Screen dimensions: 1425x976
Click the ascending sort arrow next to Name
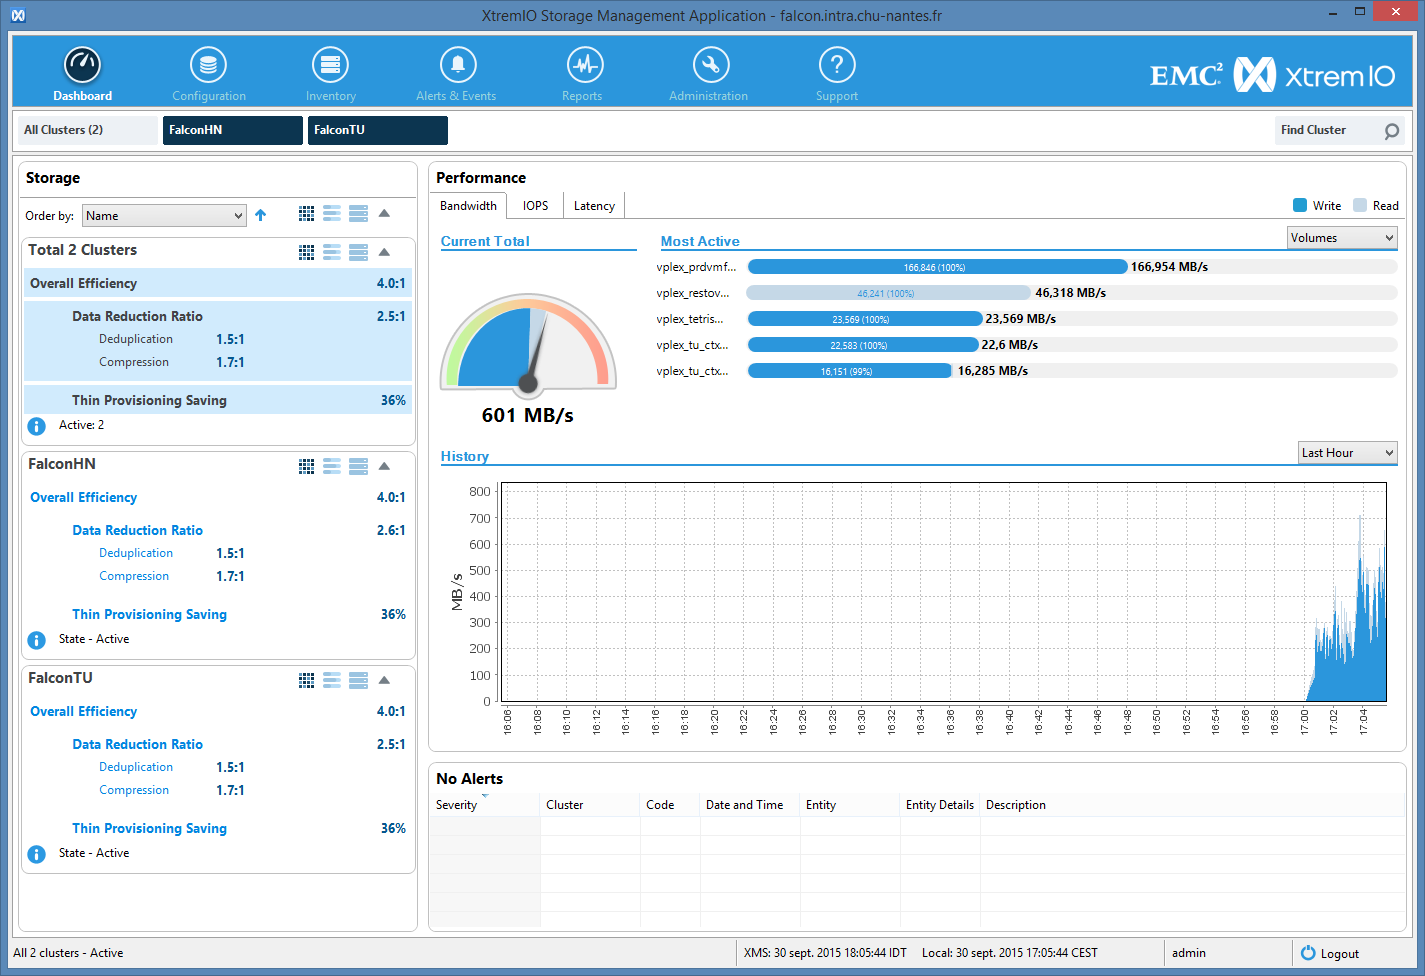coord(261,215)
